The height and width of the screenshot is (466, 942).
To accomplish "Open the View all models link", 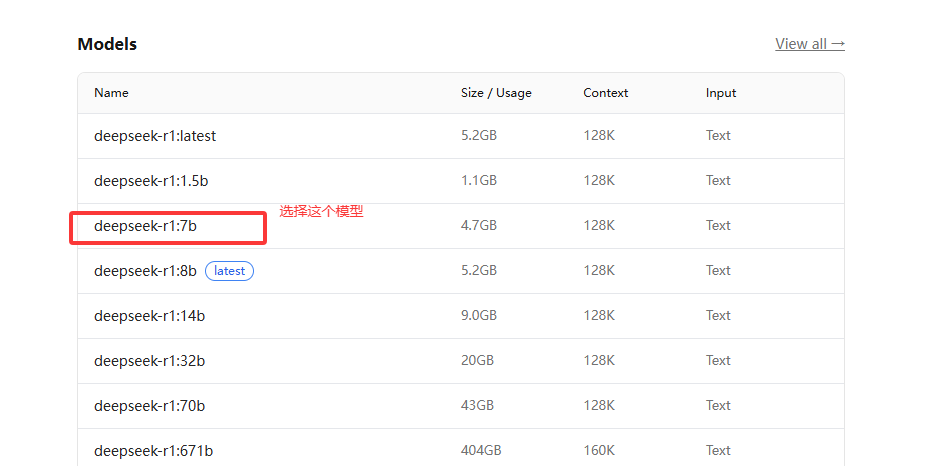I will coord(810,44).
